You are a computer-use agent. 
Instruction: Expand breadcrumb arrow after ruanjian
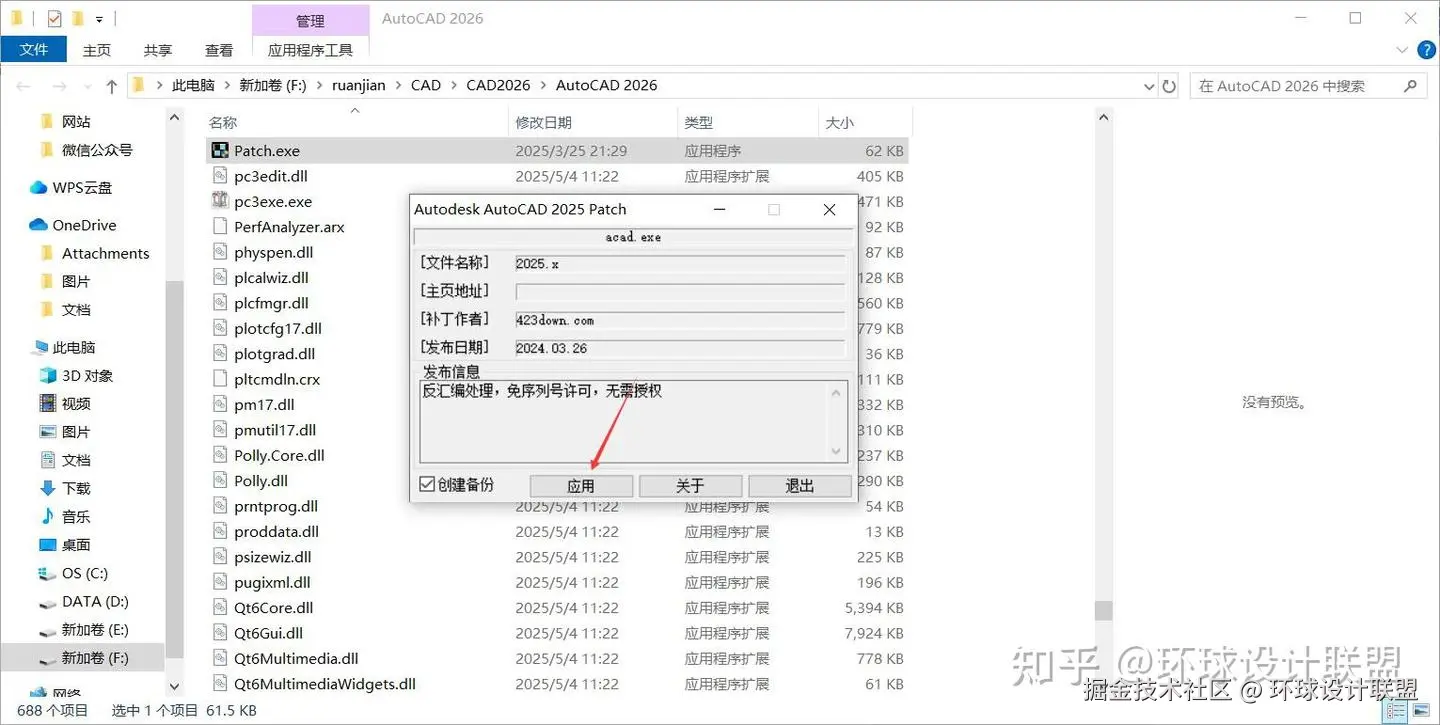(x=398, y=86)
